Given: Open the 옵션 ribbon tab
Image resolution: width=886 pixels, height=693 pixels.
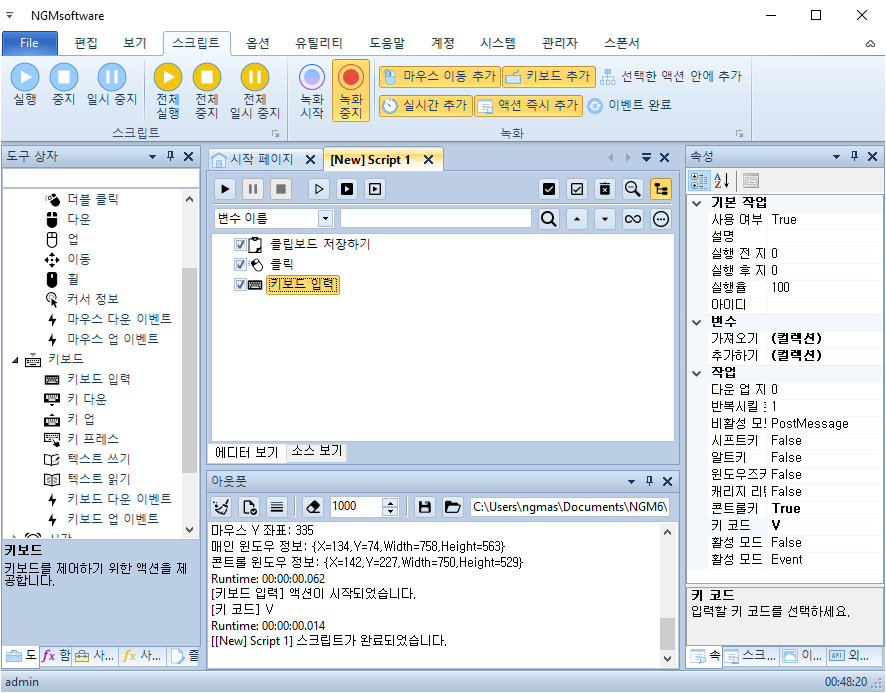Looking at the screenshot, I should (258, 43).
